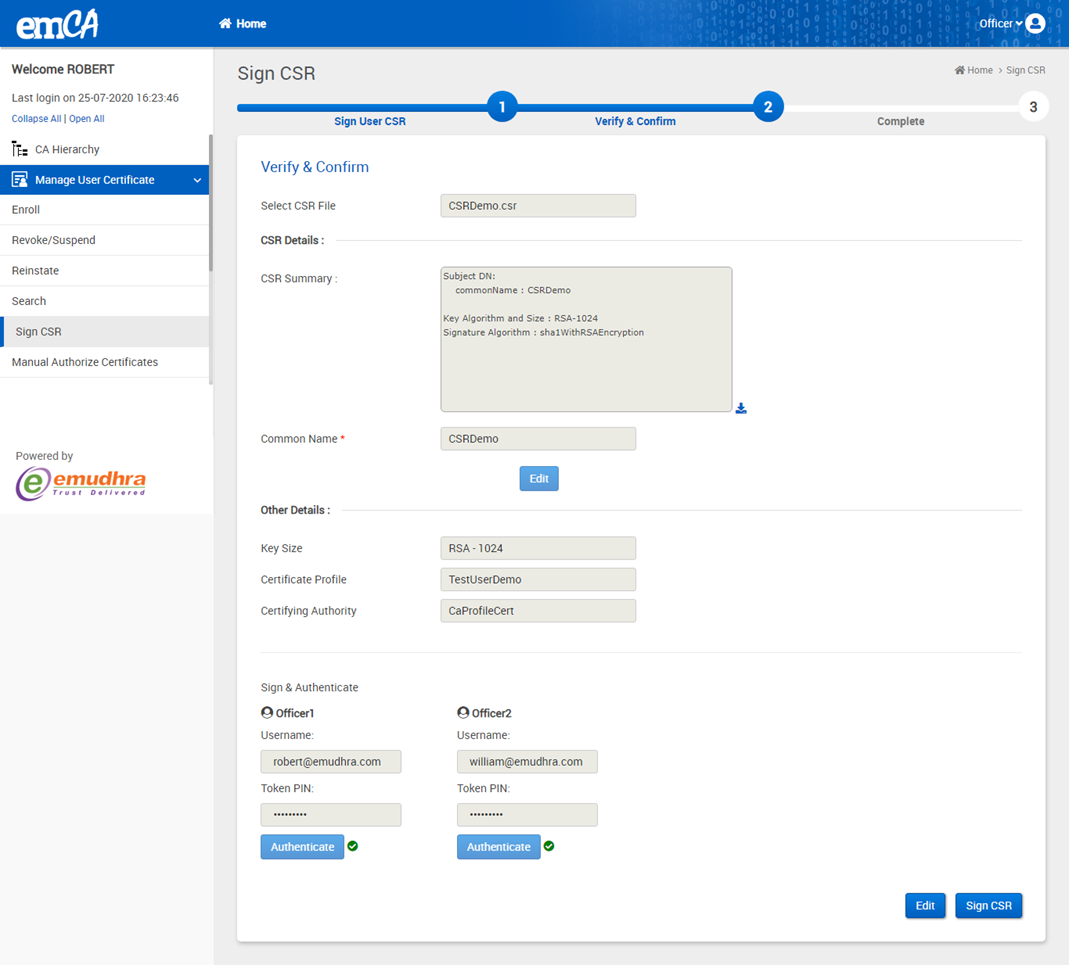Click the eMudhra logo in the sidebar
Image resolution: width=1069 pixels, height=965 pixels.
click(81, 483)
